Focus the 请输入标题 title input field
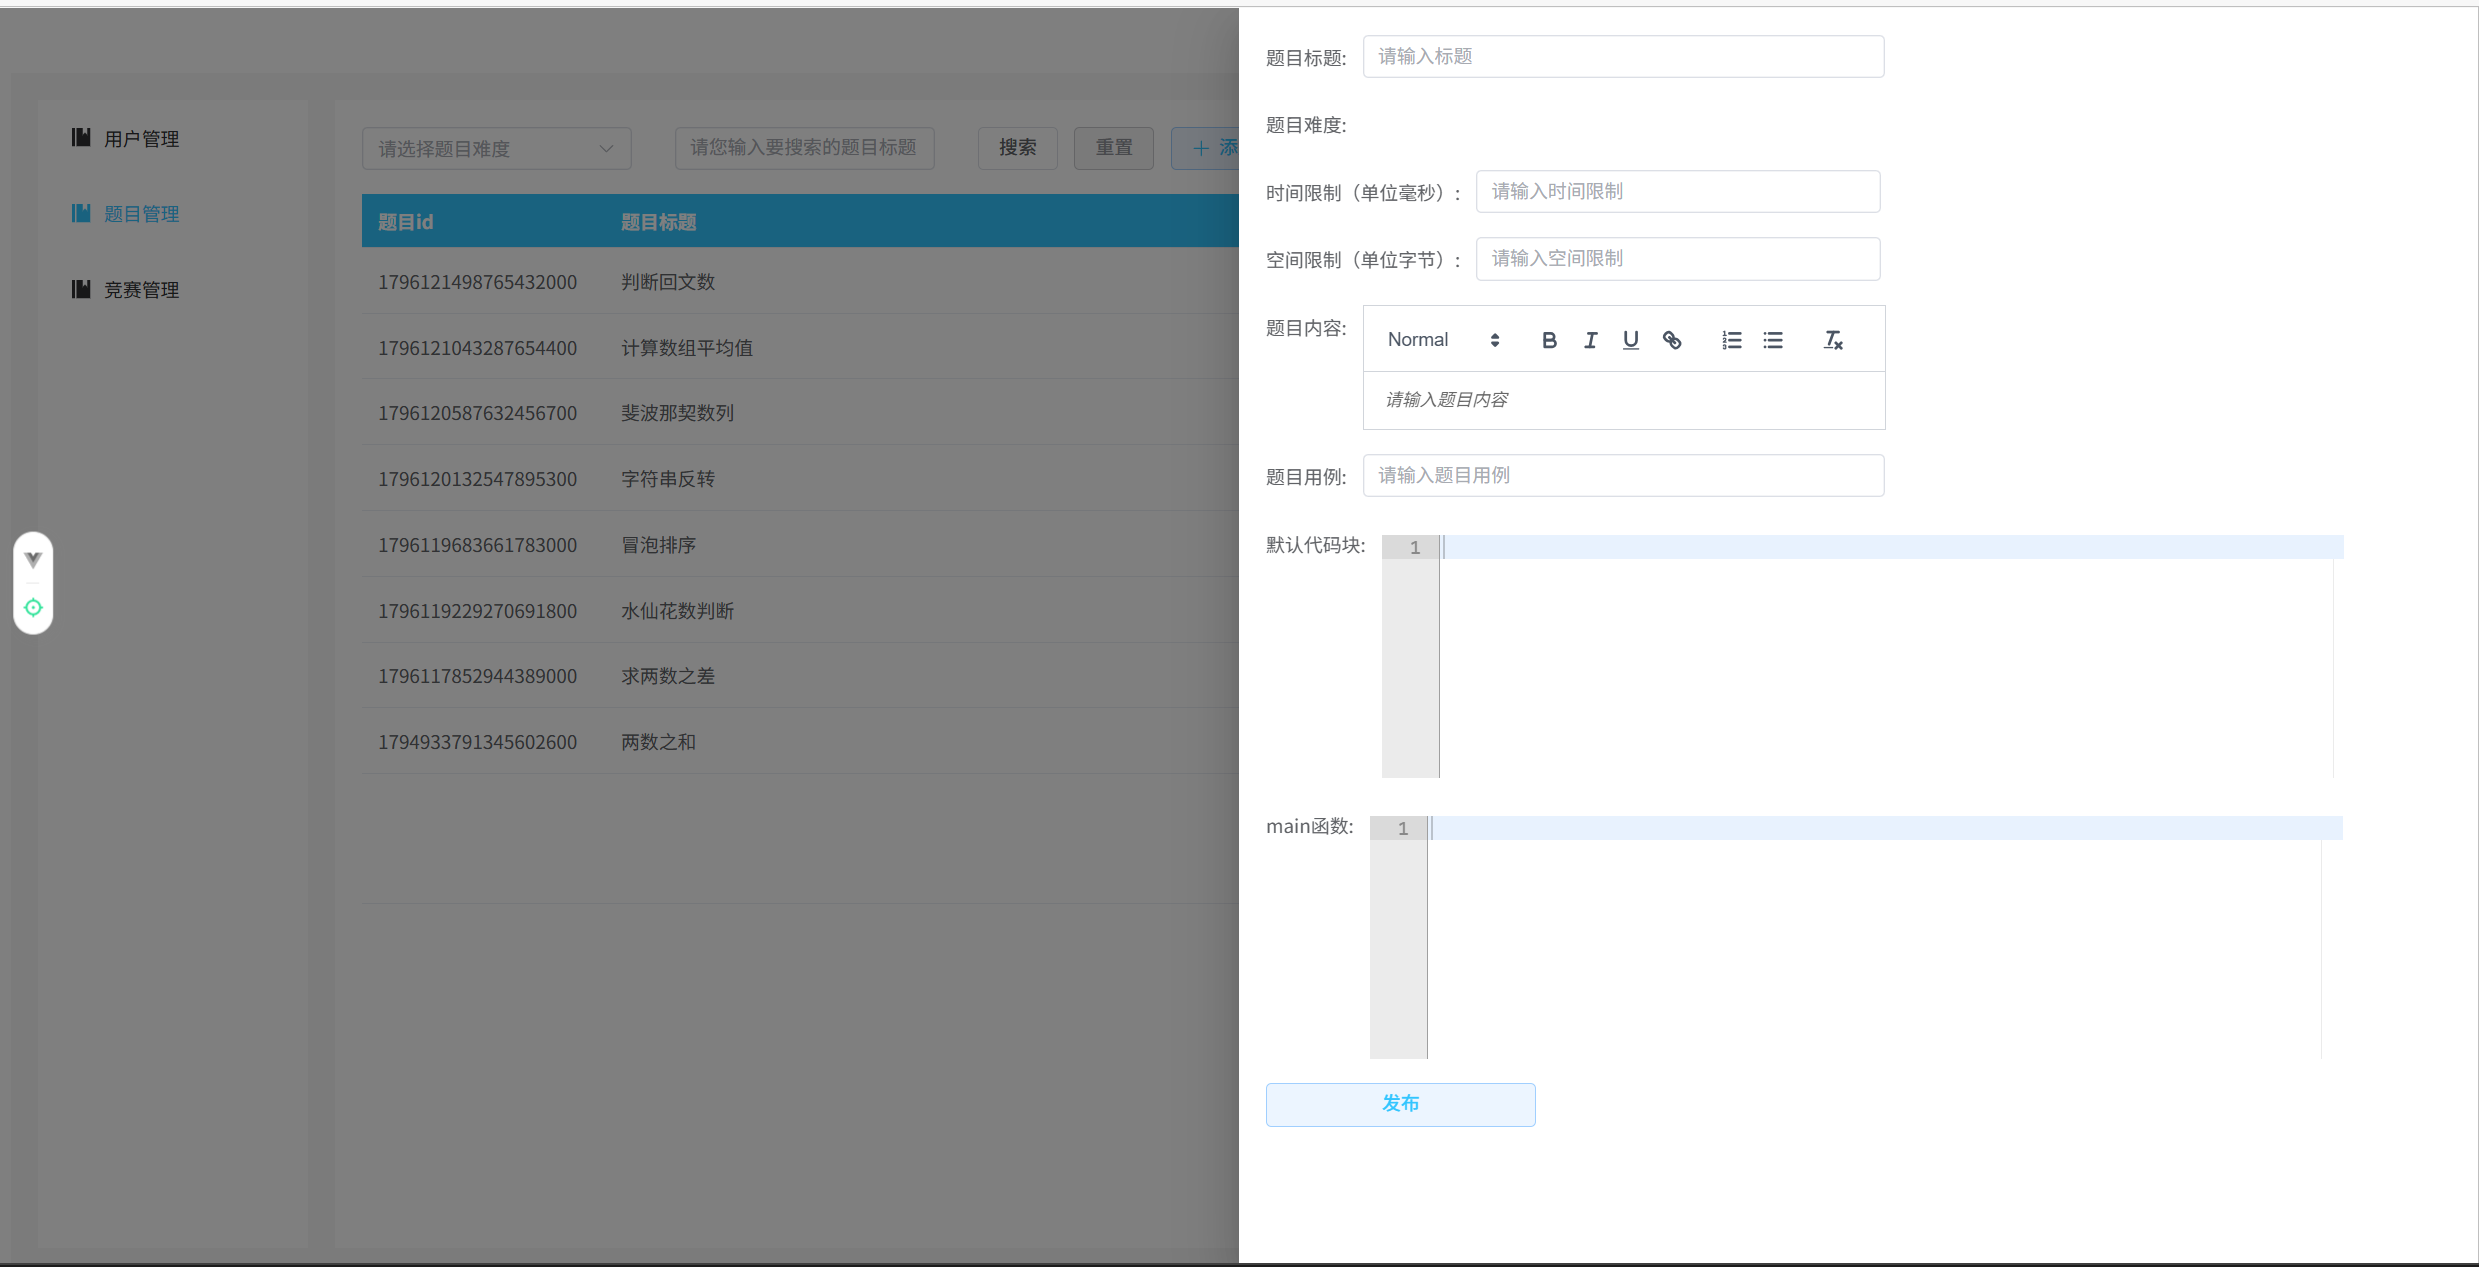 (x=1623, y=57)
